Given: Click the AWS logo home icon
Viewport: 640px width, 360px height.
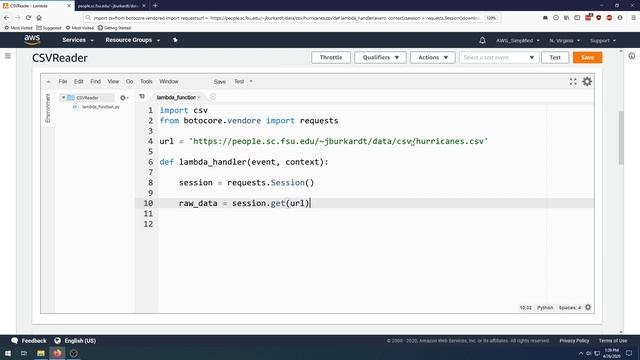Looking at the screenshot, I should (32, 40).
